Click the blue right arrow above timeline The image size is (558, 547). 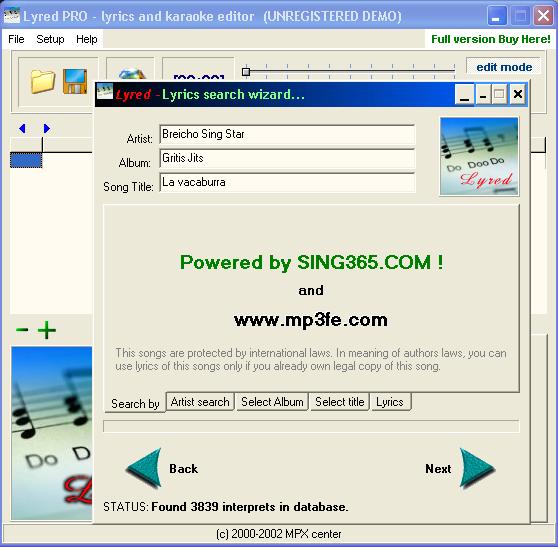click(47, 128)
